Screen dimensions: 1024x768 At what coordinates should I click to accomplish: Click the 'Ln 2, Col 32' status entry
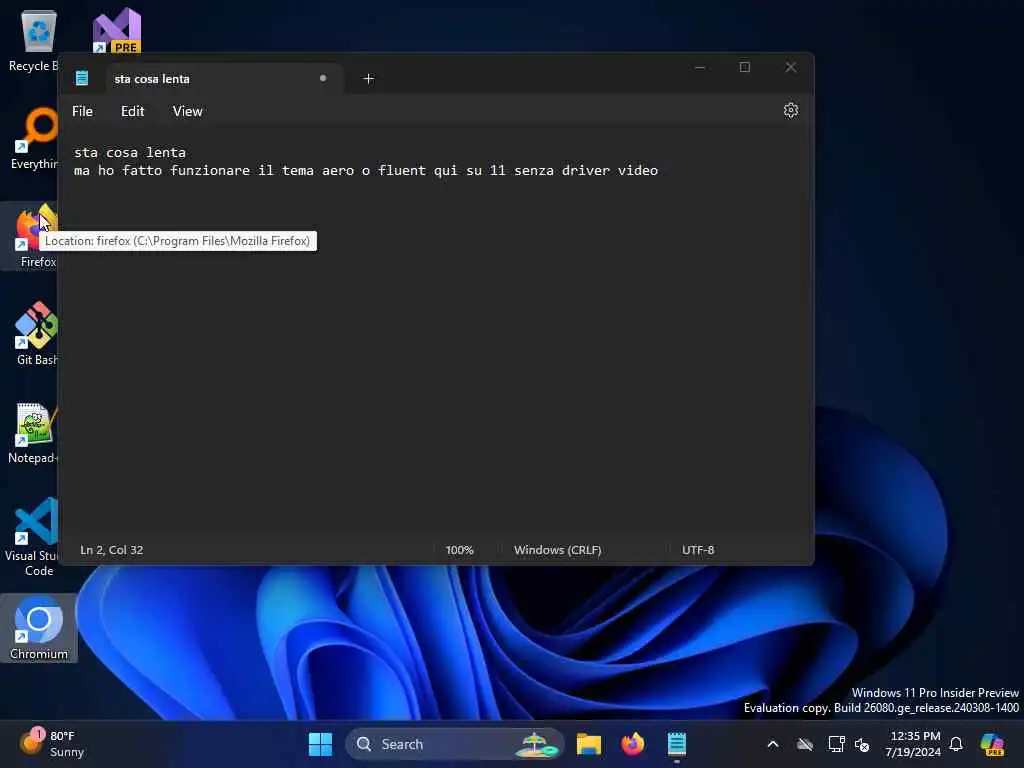[x=112, y=550]
